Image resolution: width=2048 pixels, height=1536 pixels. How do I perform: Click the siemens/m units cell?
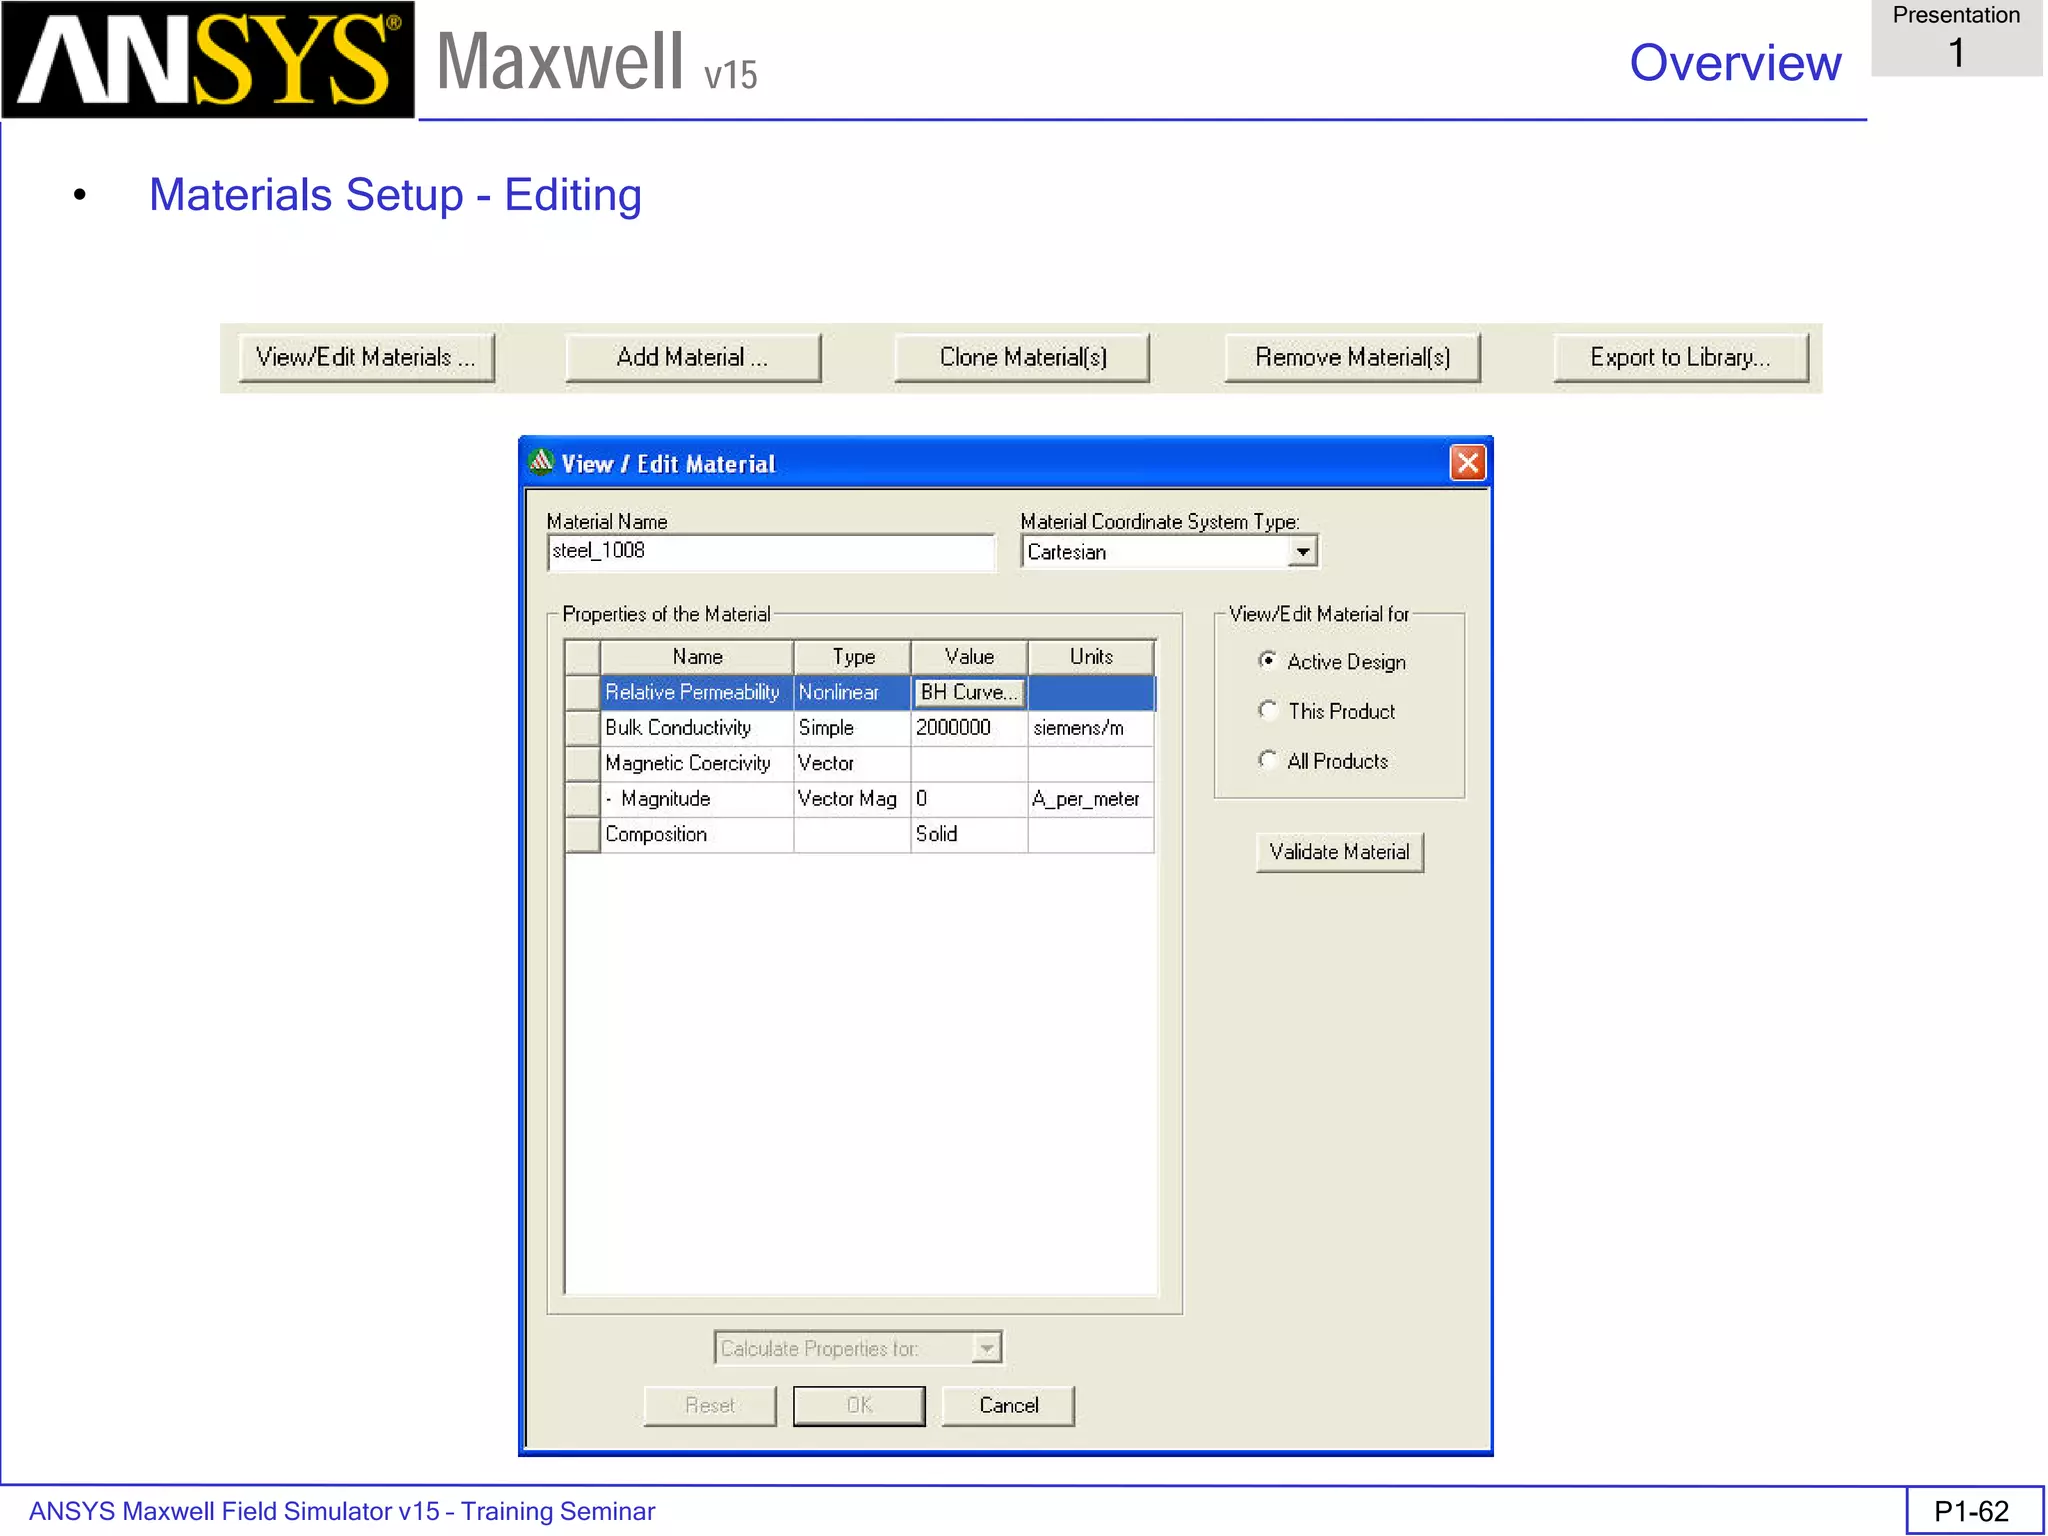click(1091, 728)
